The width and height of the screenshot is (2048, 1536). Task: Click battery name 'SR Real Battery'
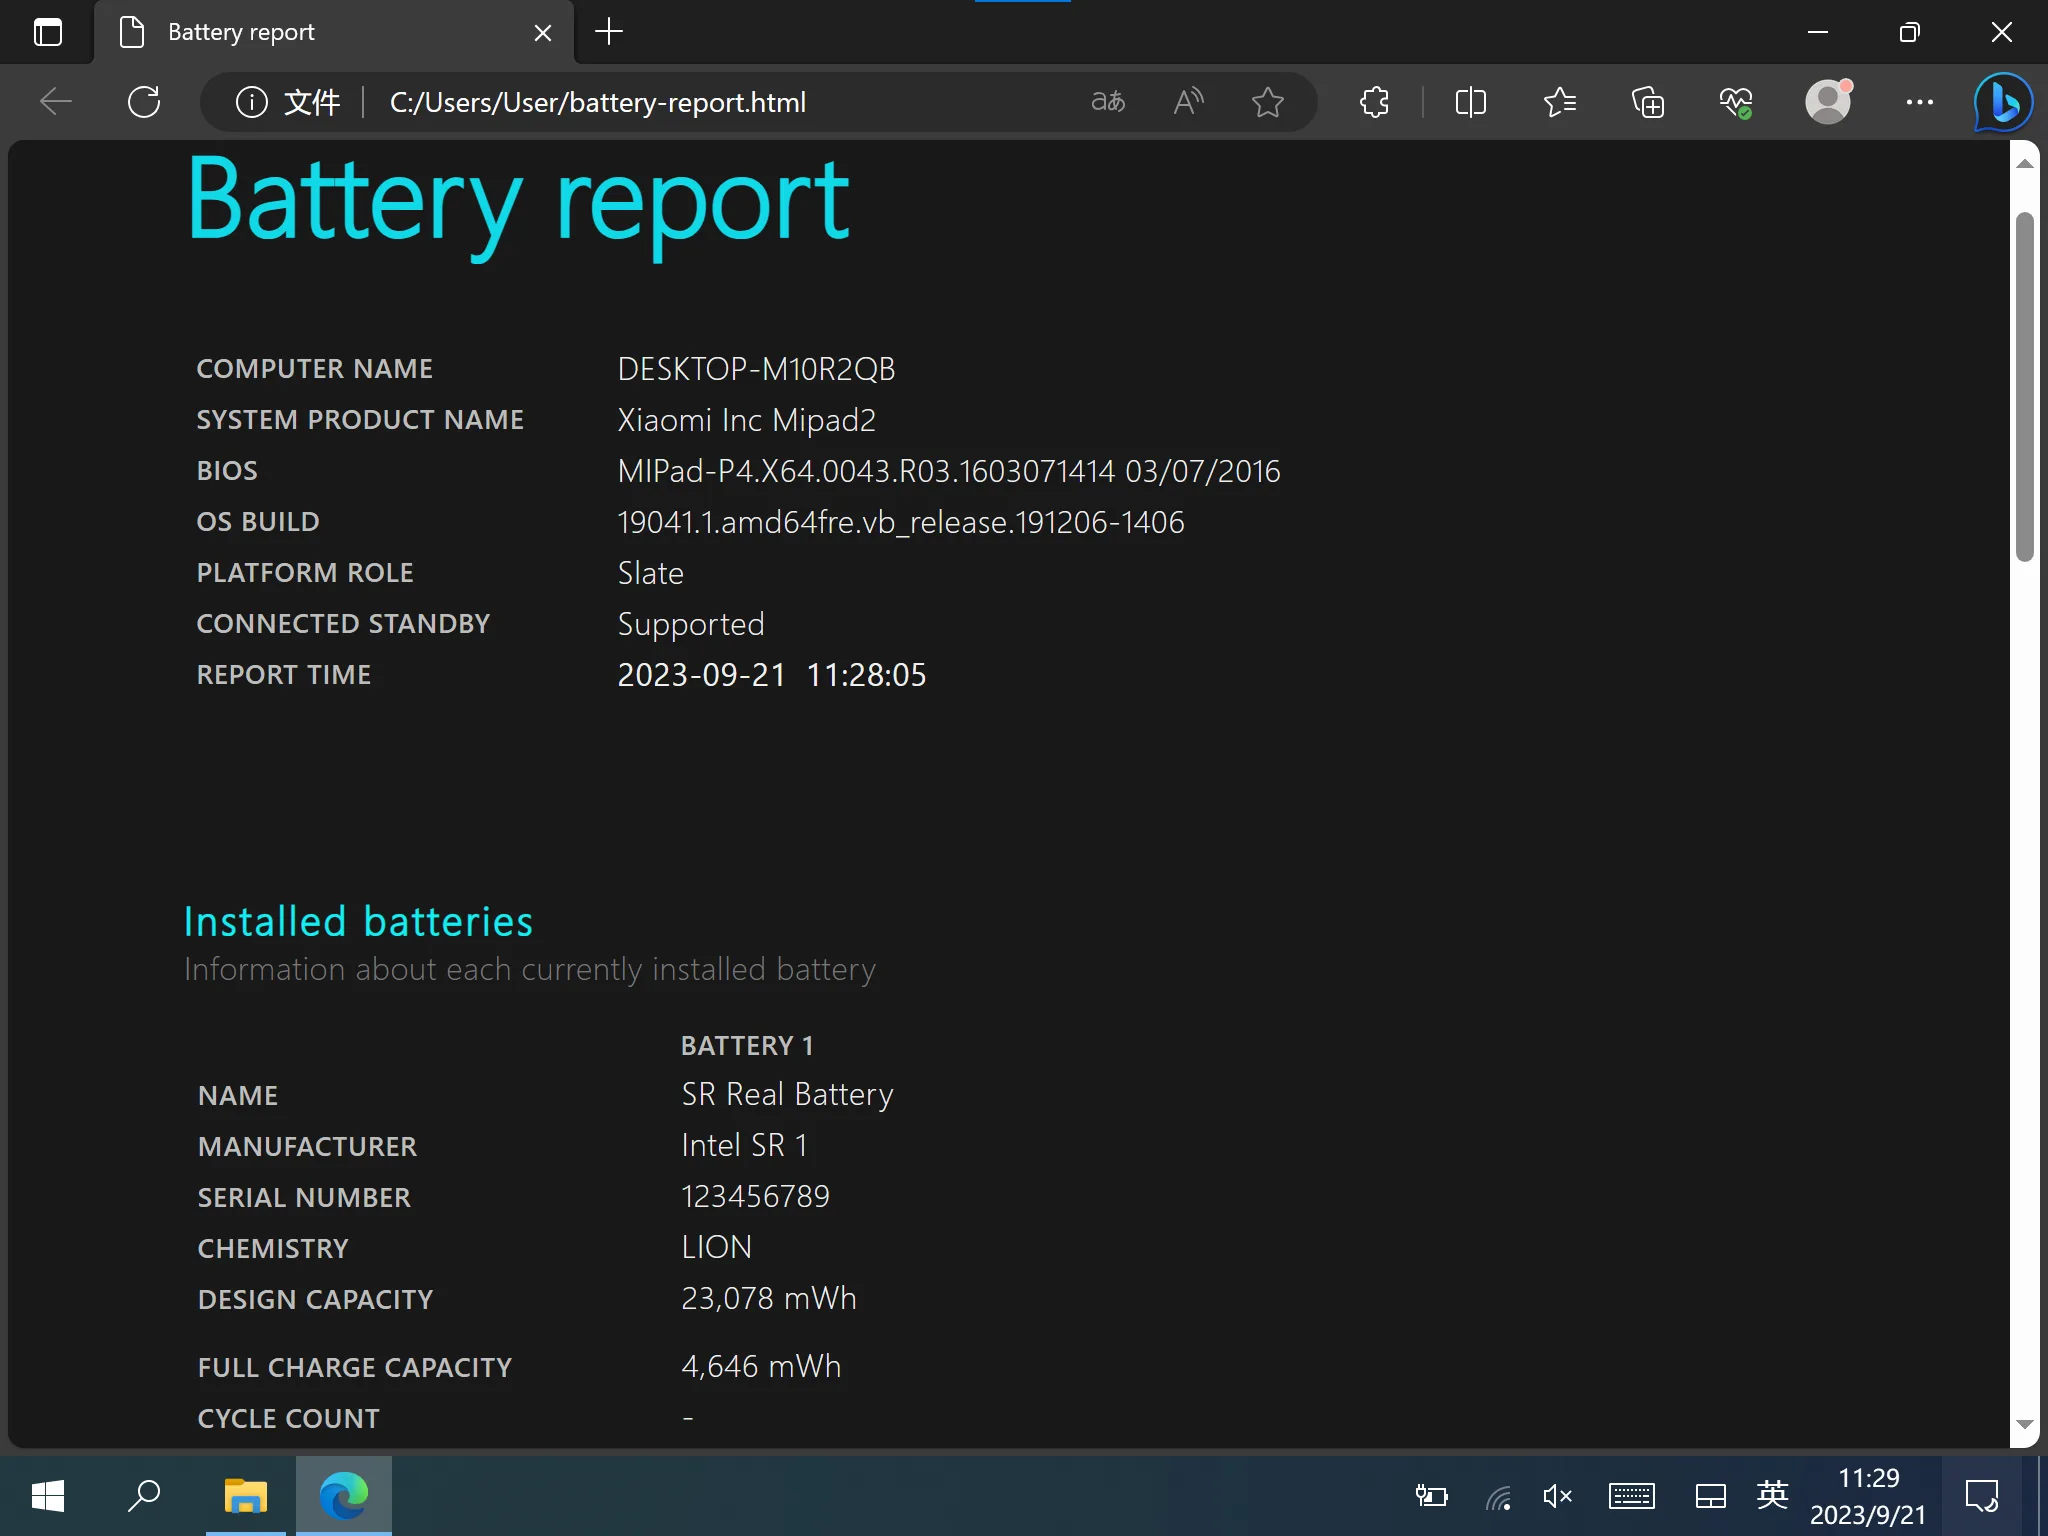(x=787, y=1095)
